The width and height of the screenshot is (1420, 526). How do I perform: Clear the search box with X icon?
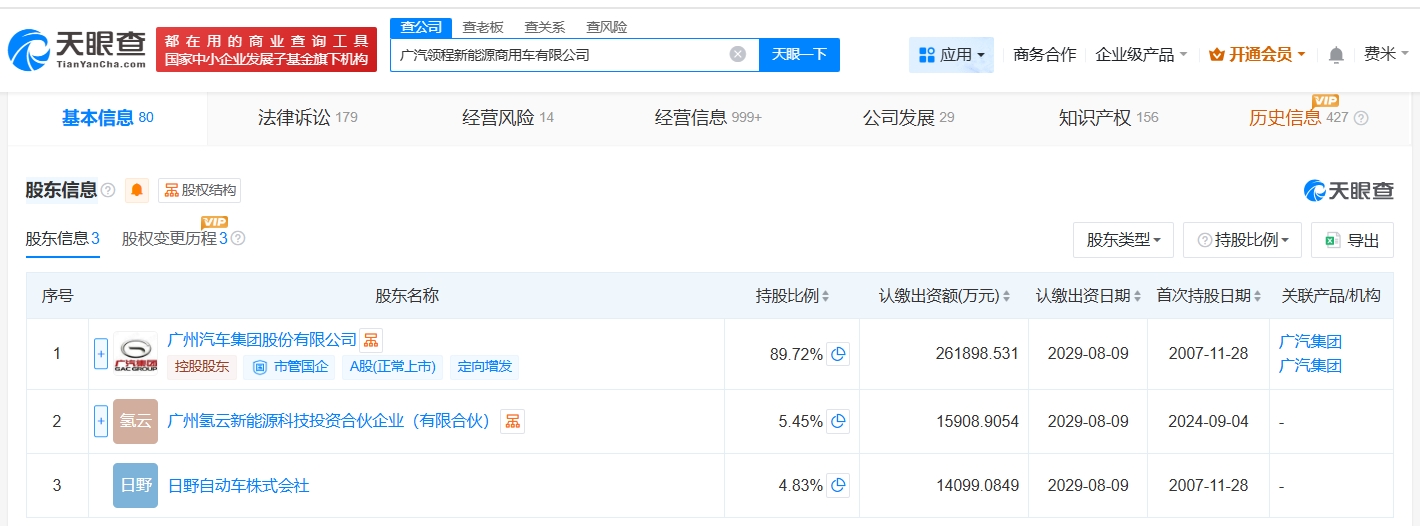tap(738, 55)
